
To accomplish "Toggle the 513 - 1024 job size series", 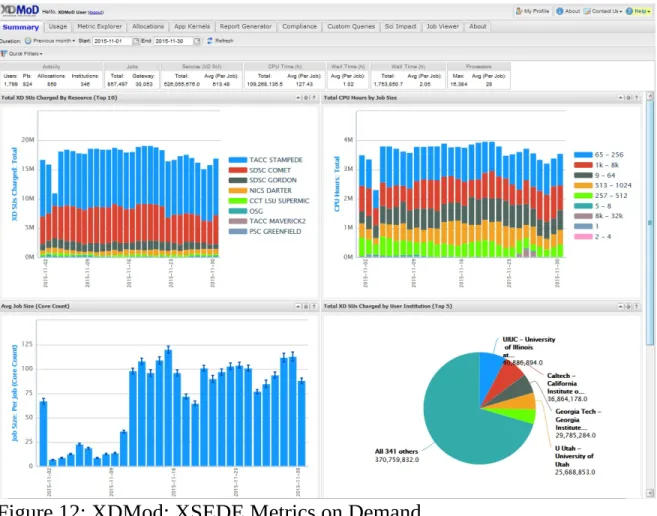I will coord(603,185).
